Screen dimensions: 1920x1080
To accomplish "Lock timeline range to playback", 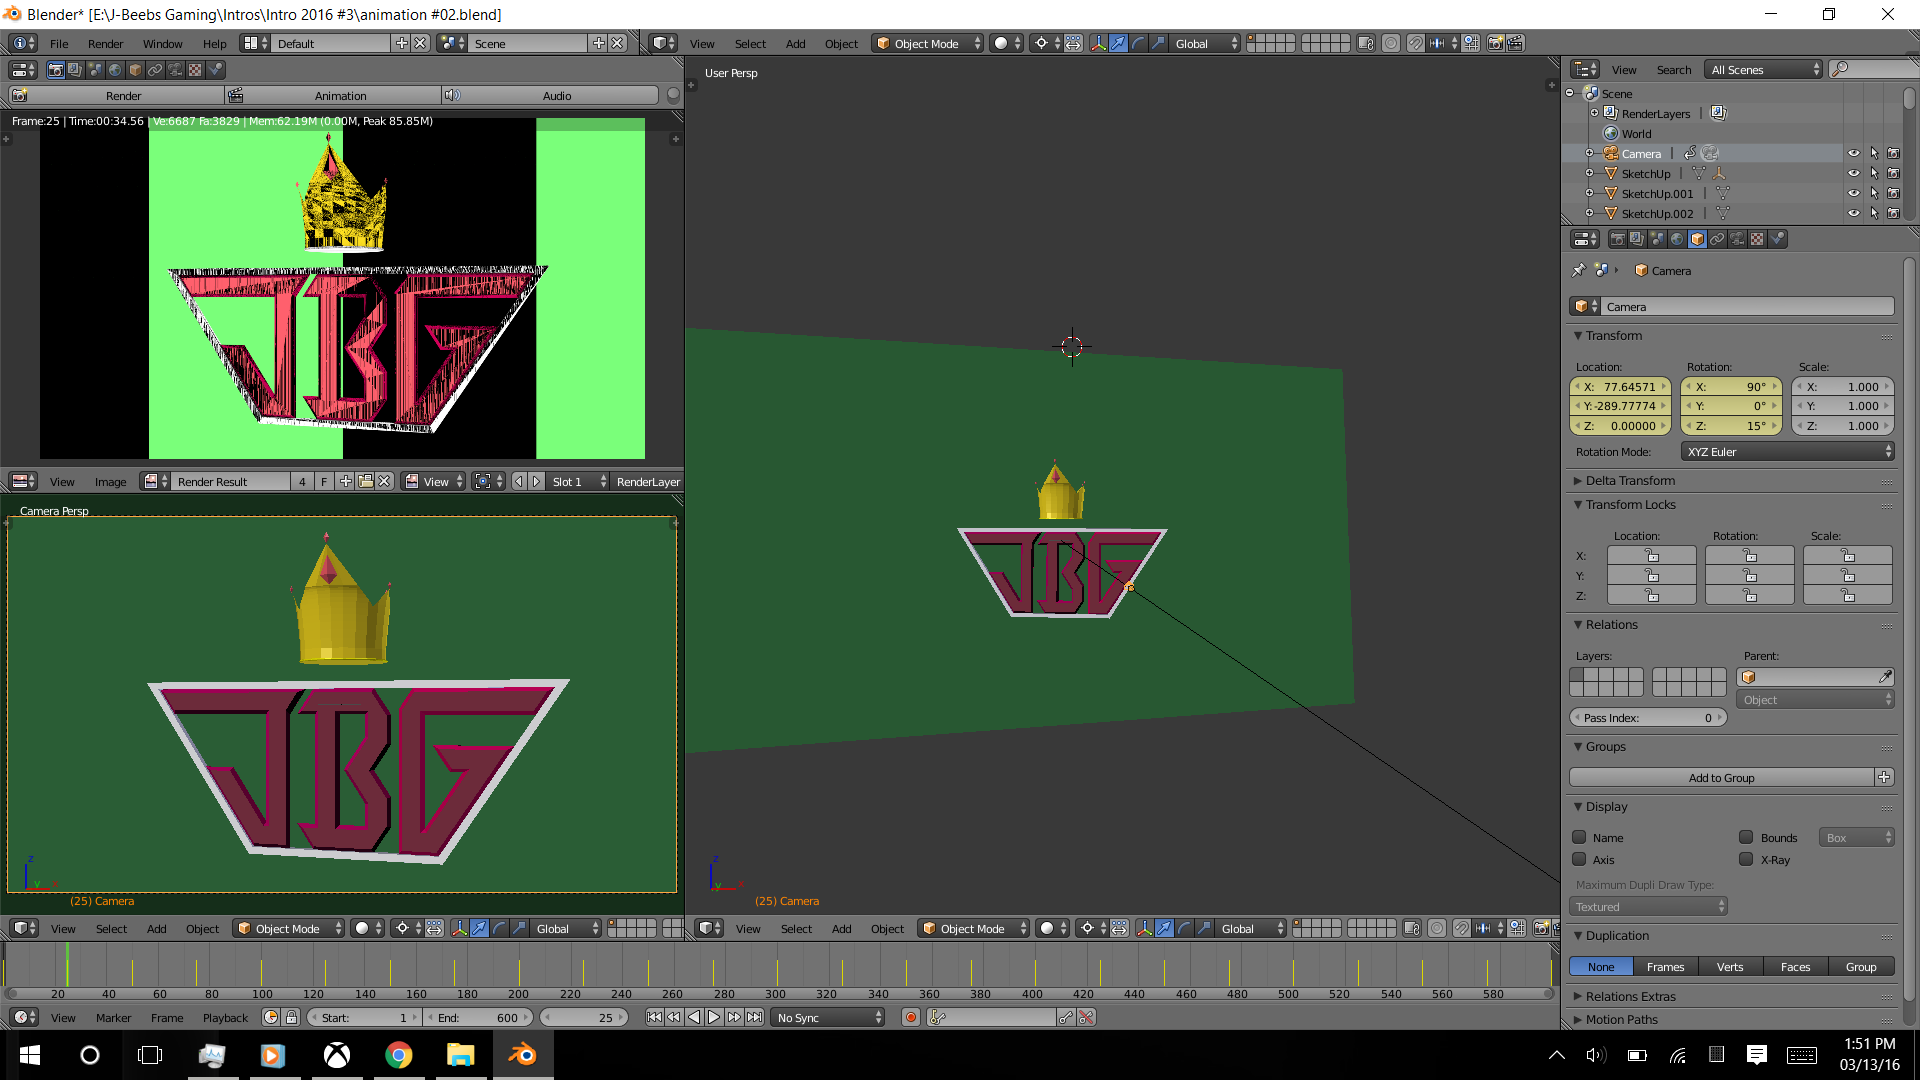I will 291,1017.
